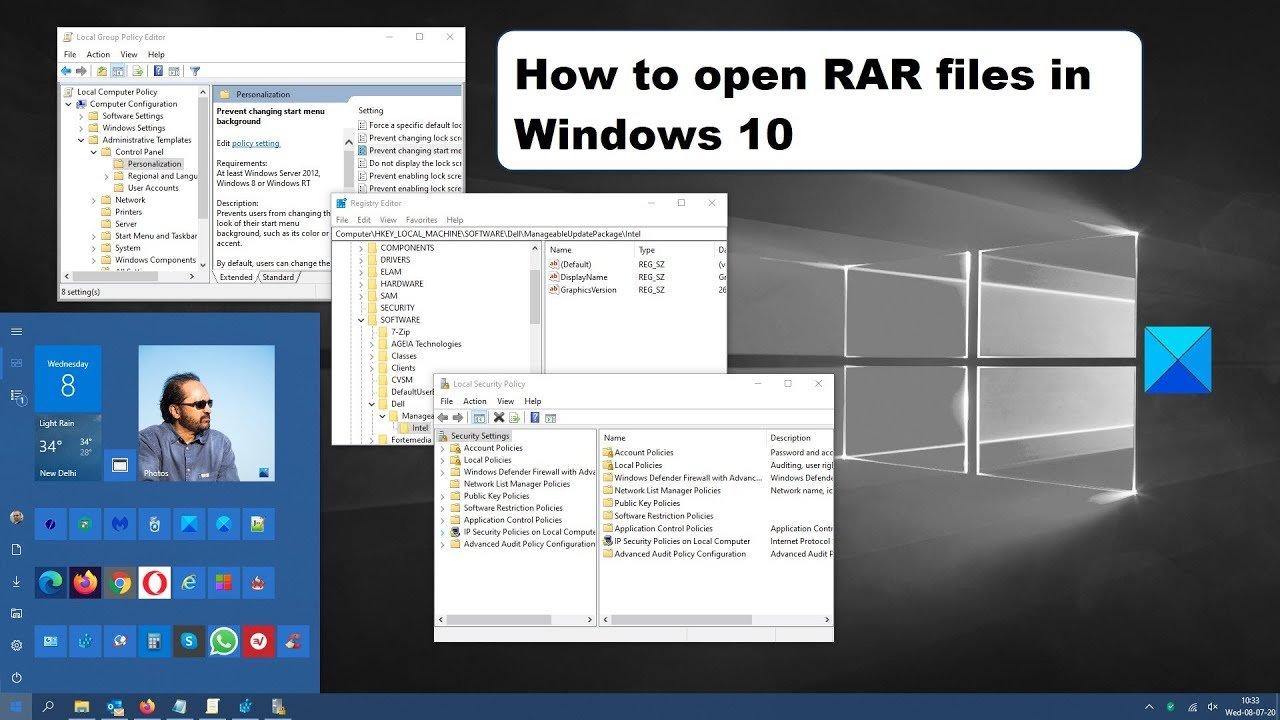Collapse Administrative Templates node in Group Policy tree
This screenshot has height=720, width=1280.
pyautogui.click(x=81, y=140)
